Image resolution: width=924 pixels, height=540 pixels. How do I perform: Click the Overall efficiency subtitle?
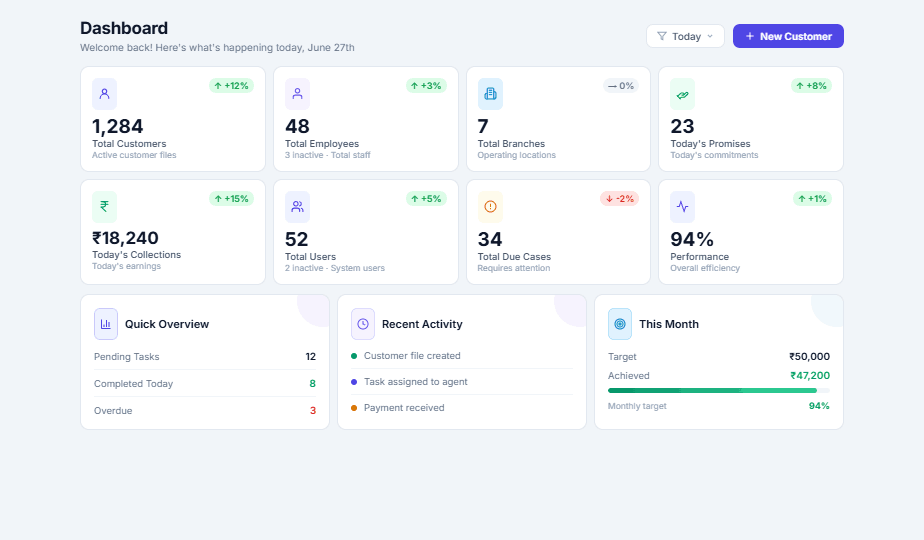pos(705,268)
